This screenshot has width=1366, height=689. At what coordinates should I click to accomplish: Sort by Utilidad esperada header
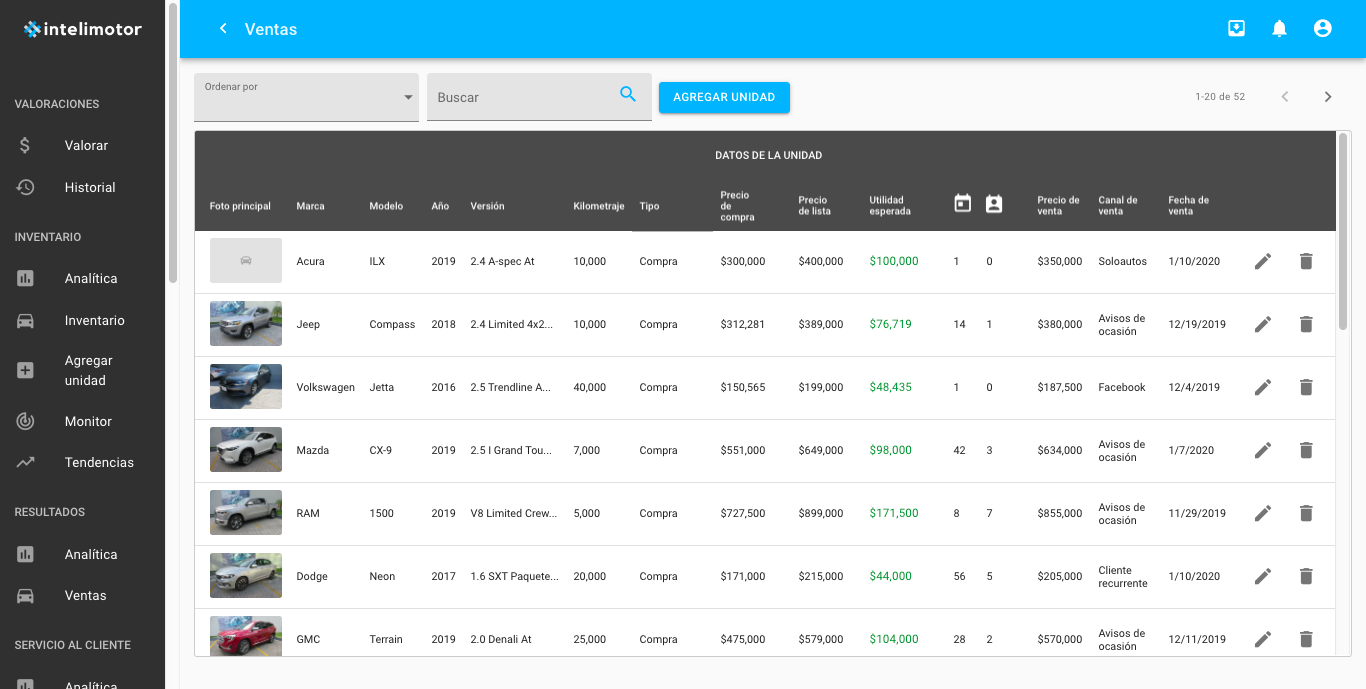[x=890, y=206]
